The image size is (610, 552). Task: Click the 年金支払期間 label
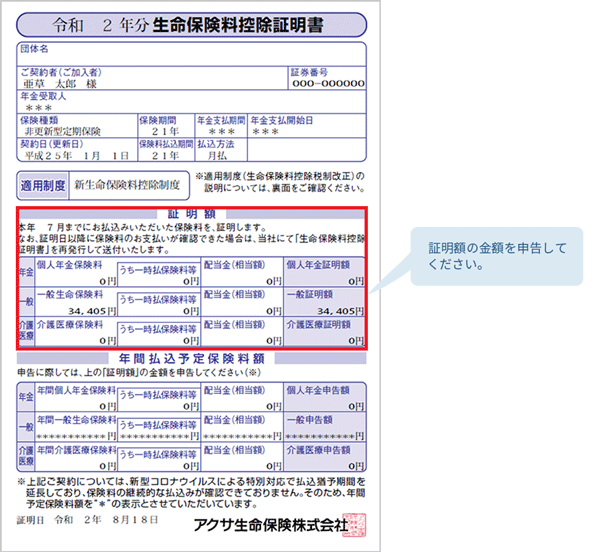pyautogui.click(x=221, y=120)
